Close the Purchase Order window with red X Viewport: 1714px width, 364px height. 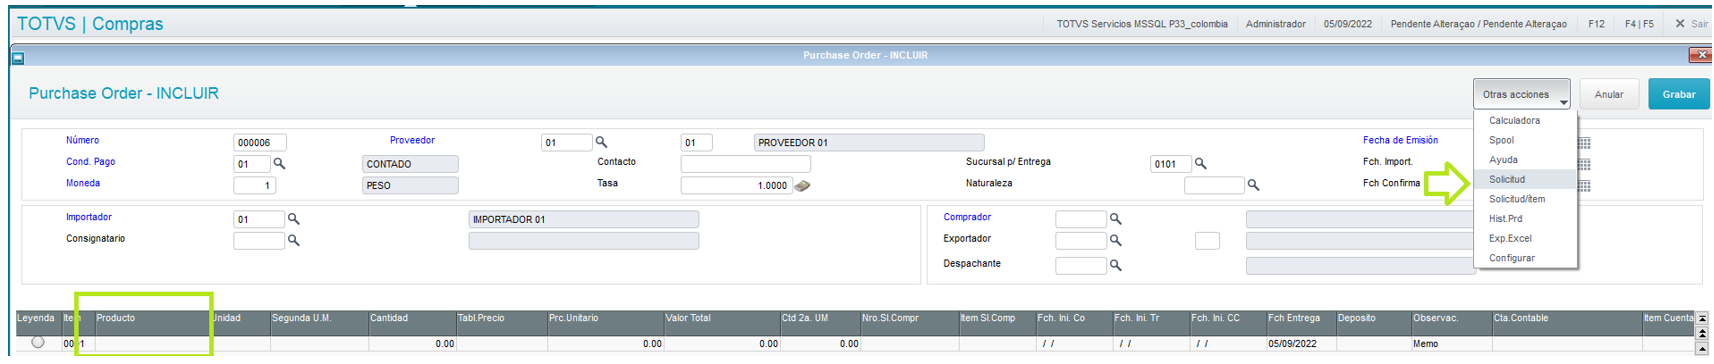tap(1700, 55)
